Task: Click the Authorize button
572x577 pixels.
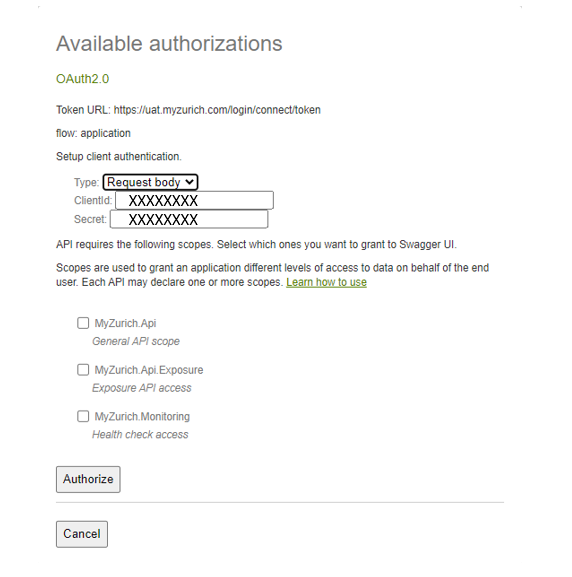Action: tap(88, 479)
